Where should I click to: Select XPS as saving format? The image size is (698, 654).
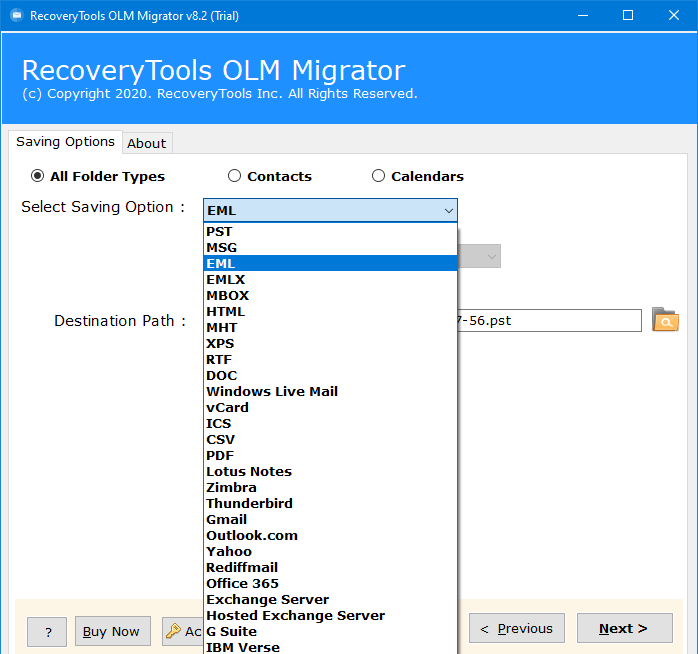coord(330,344)
